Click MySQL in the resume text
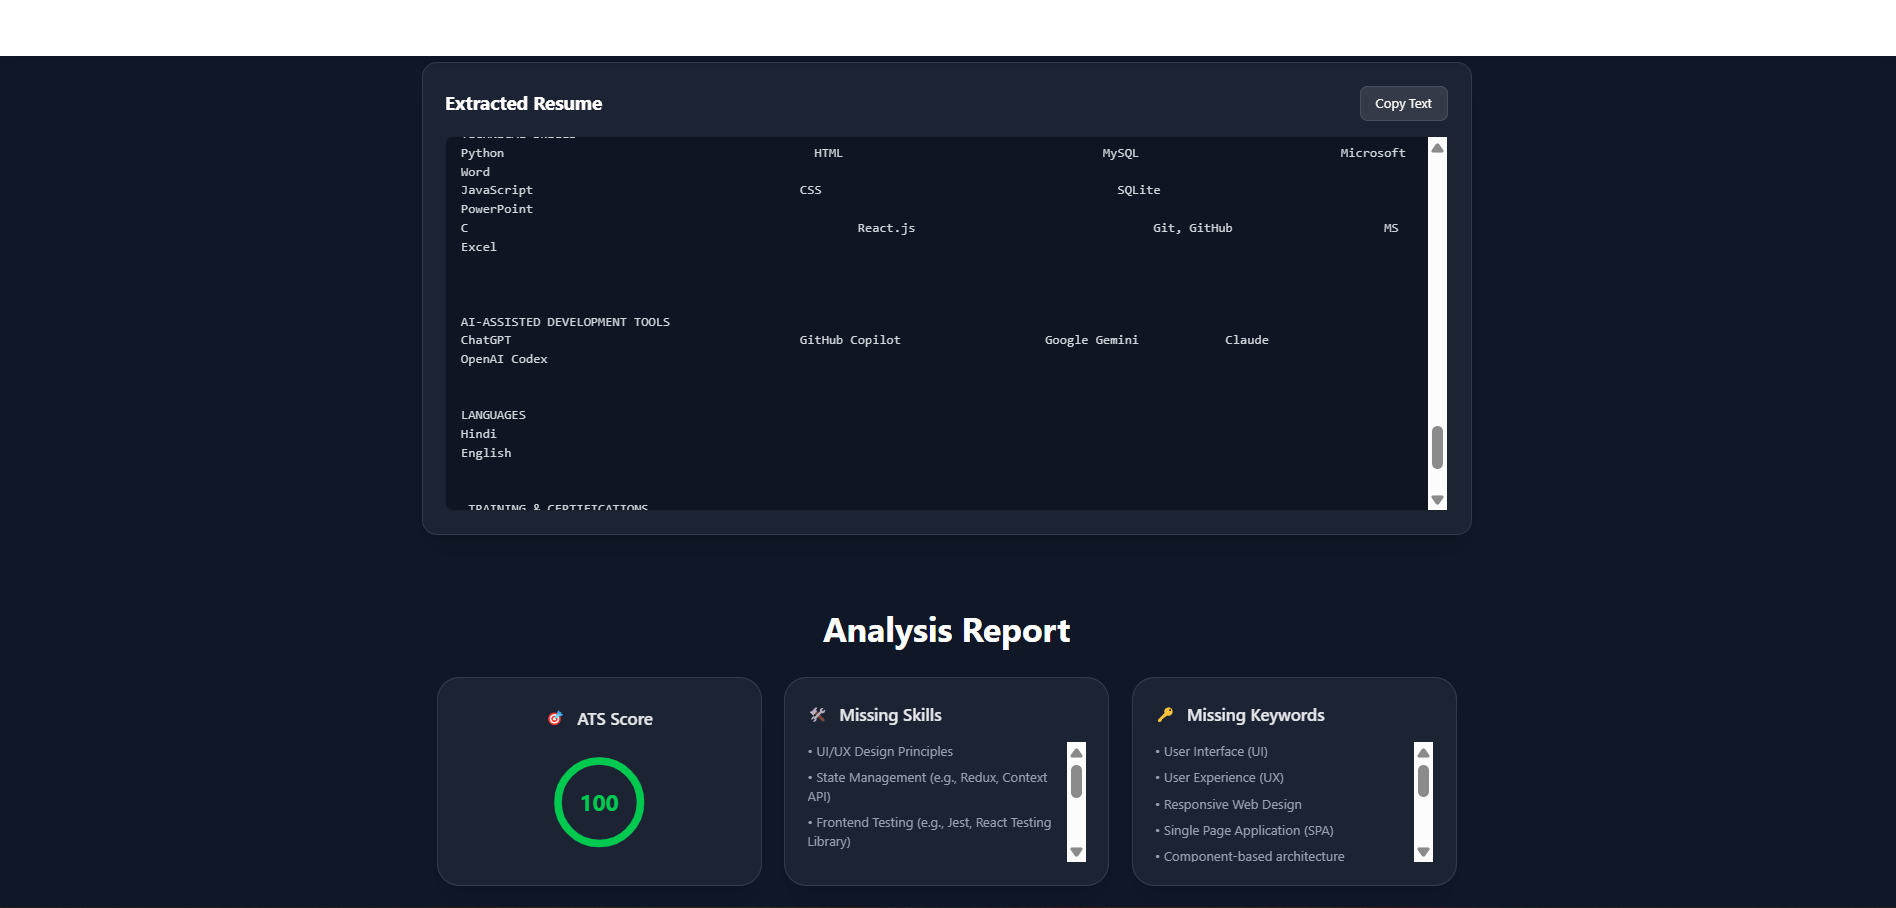This screenshot has width=1896, height=908. tap(1120, 153)
